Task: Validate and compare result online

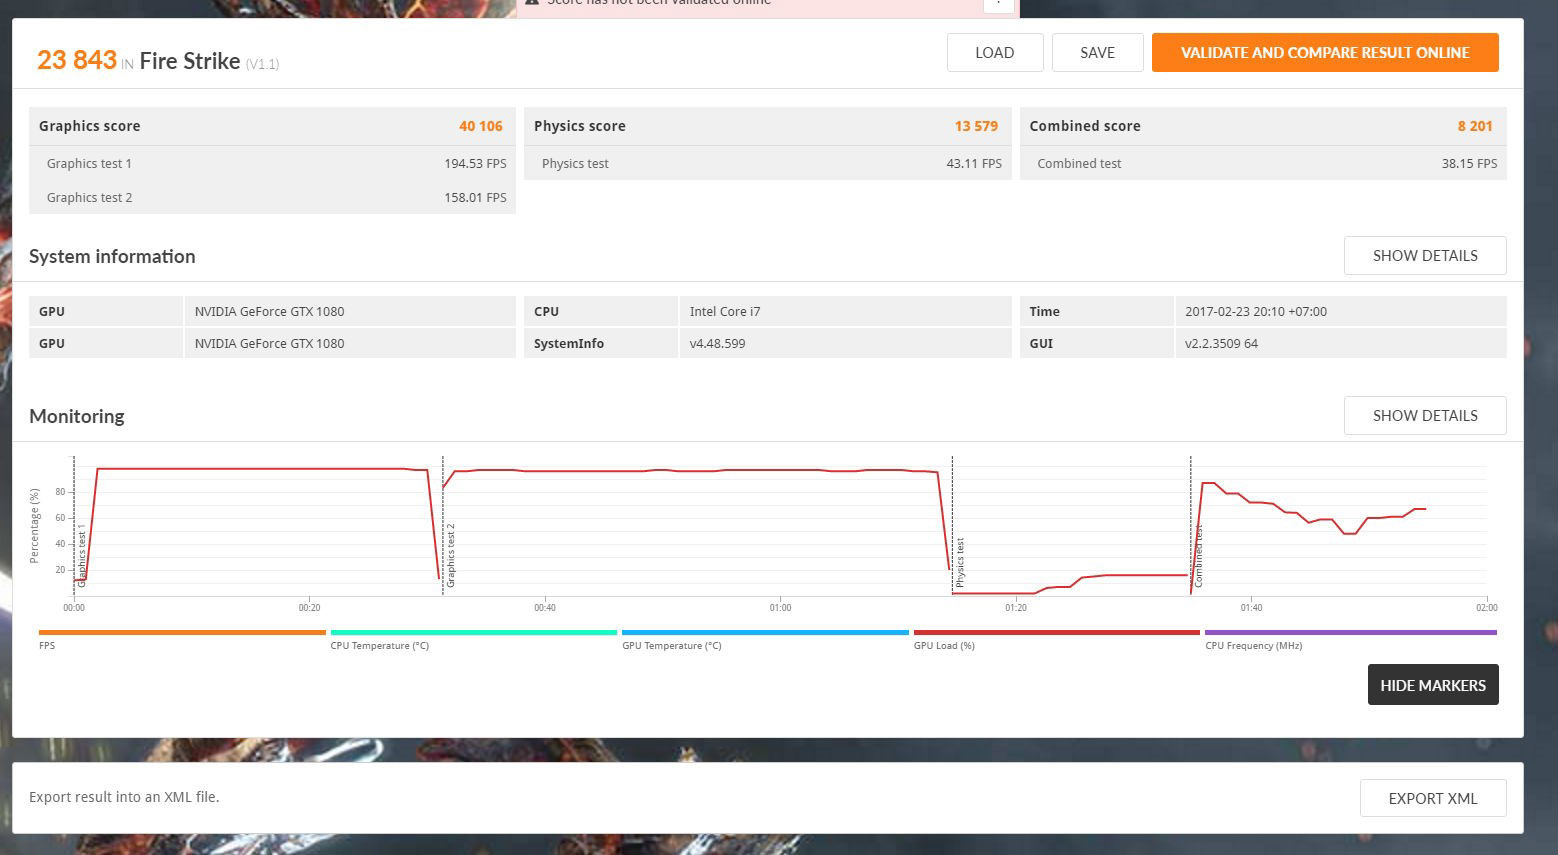Action: 1324,53
